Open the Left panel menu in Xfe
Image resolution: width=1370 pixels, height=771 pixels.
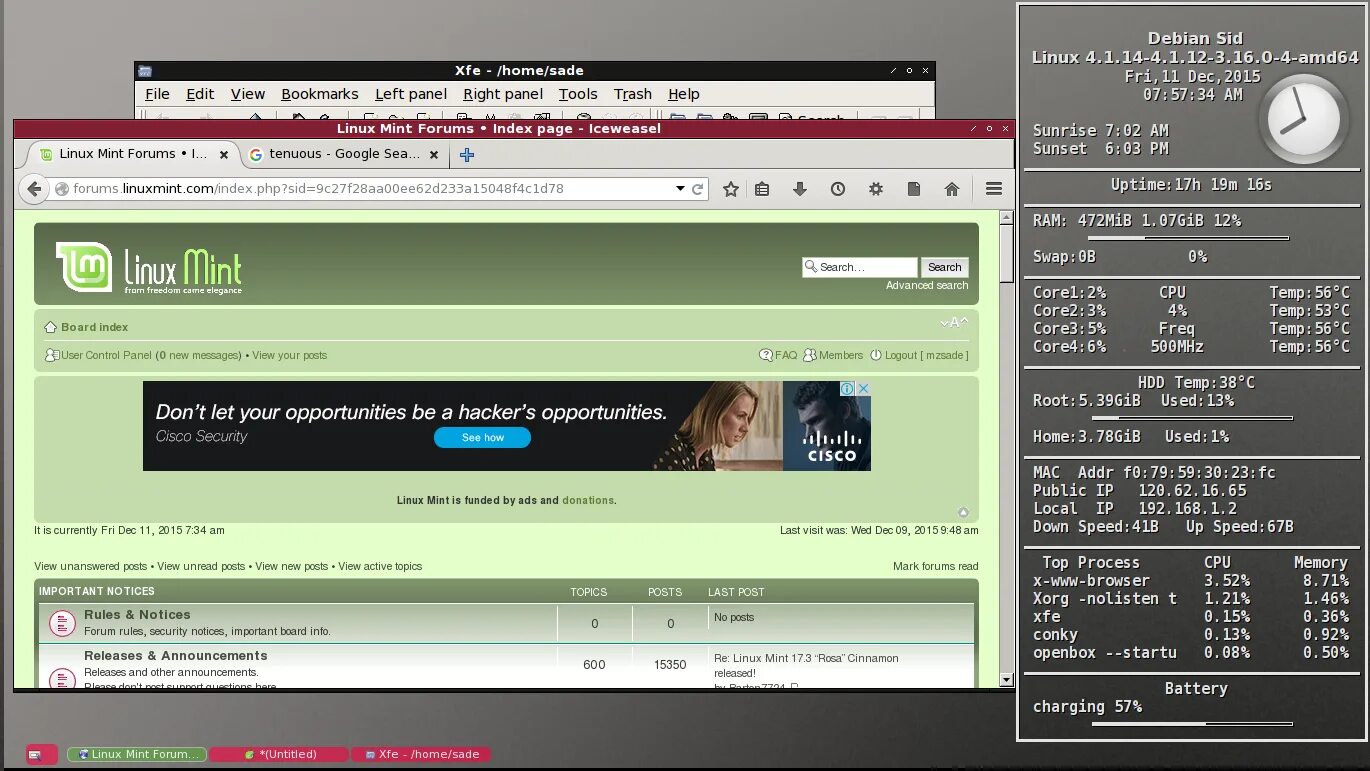[411, 94]
